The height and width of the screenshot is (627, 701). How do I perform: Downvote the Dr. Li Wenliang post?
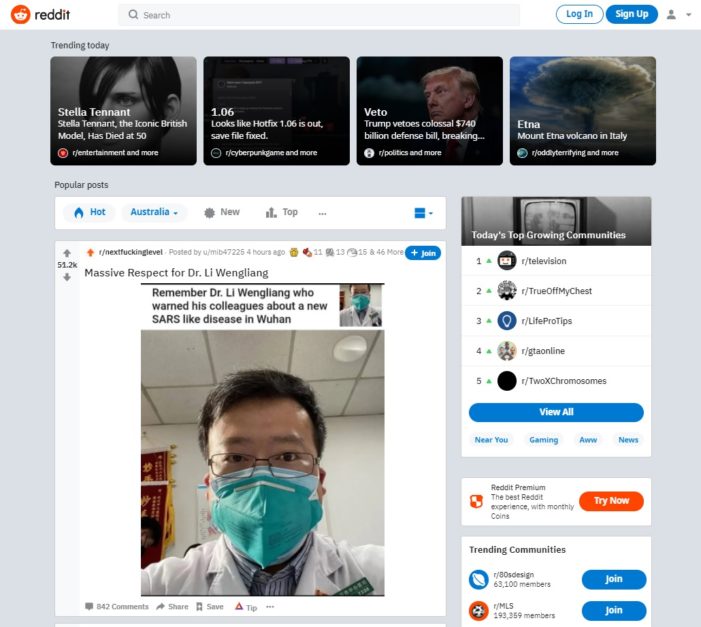(x=67, y=277)
